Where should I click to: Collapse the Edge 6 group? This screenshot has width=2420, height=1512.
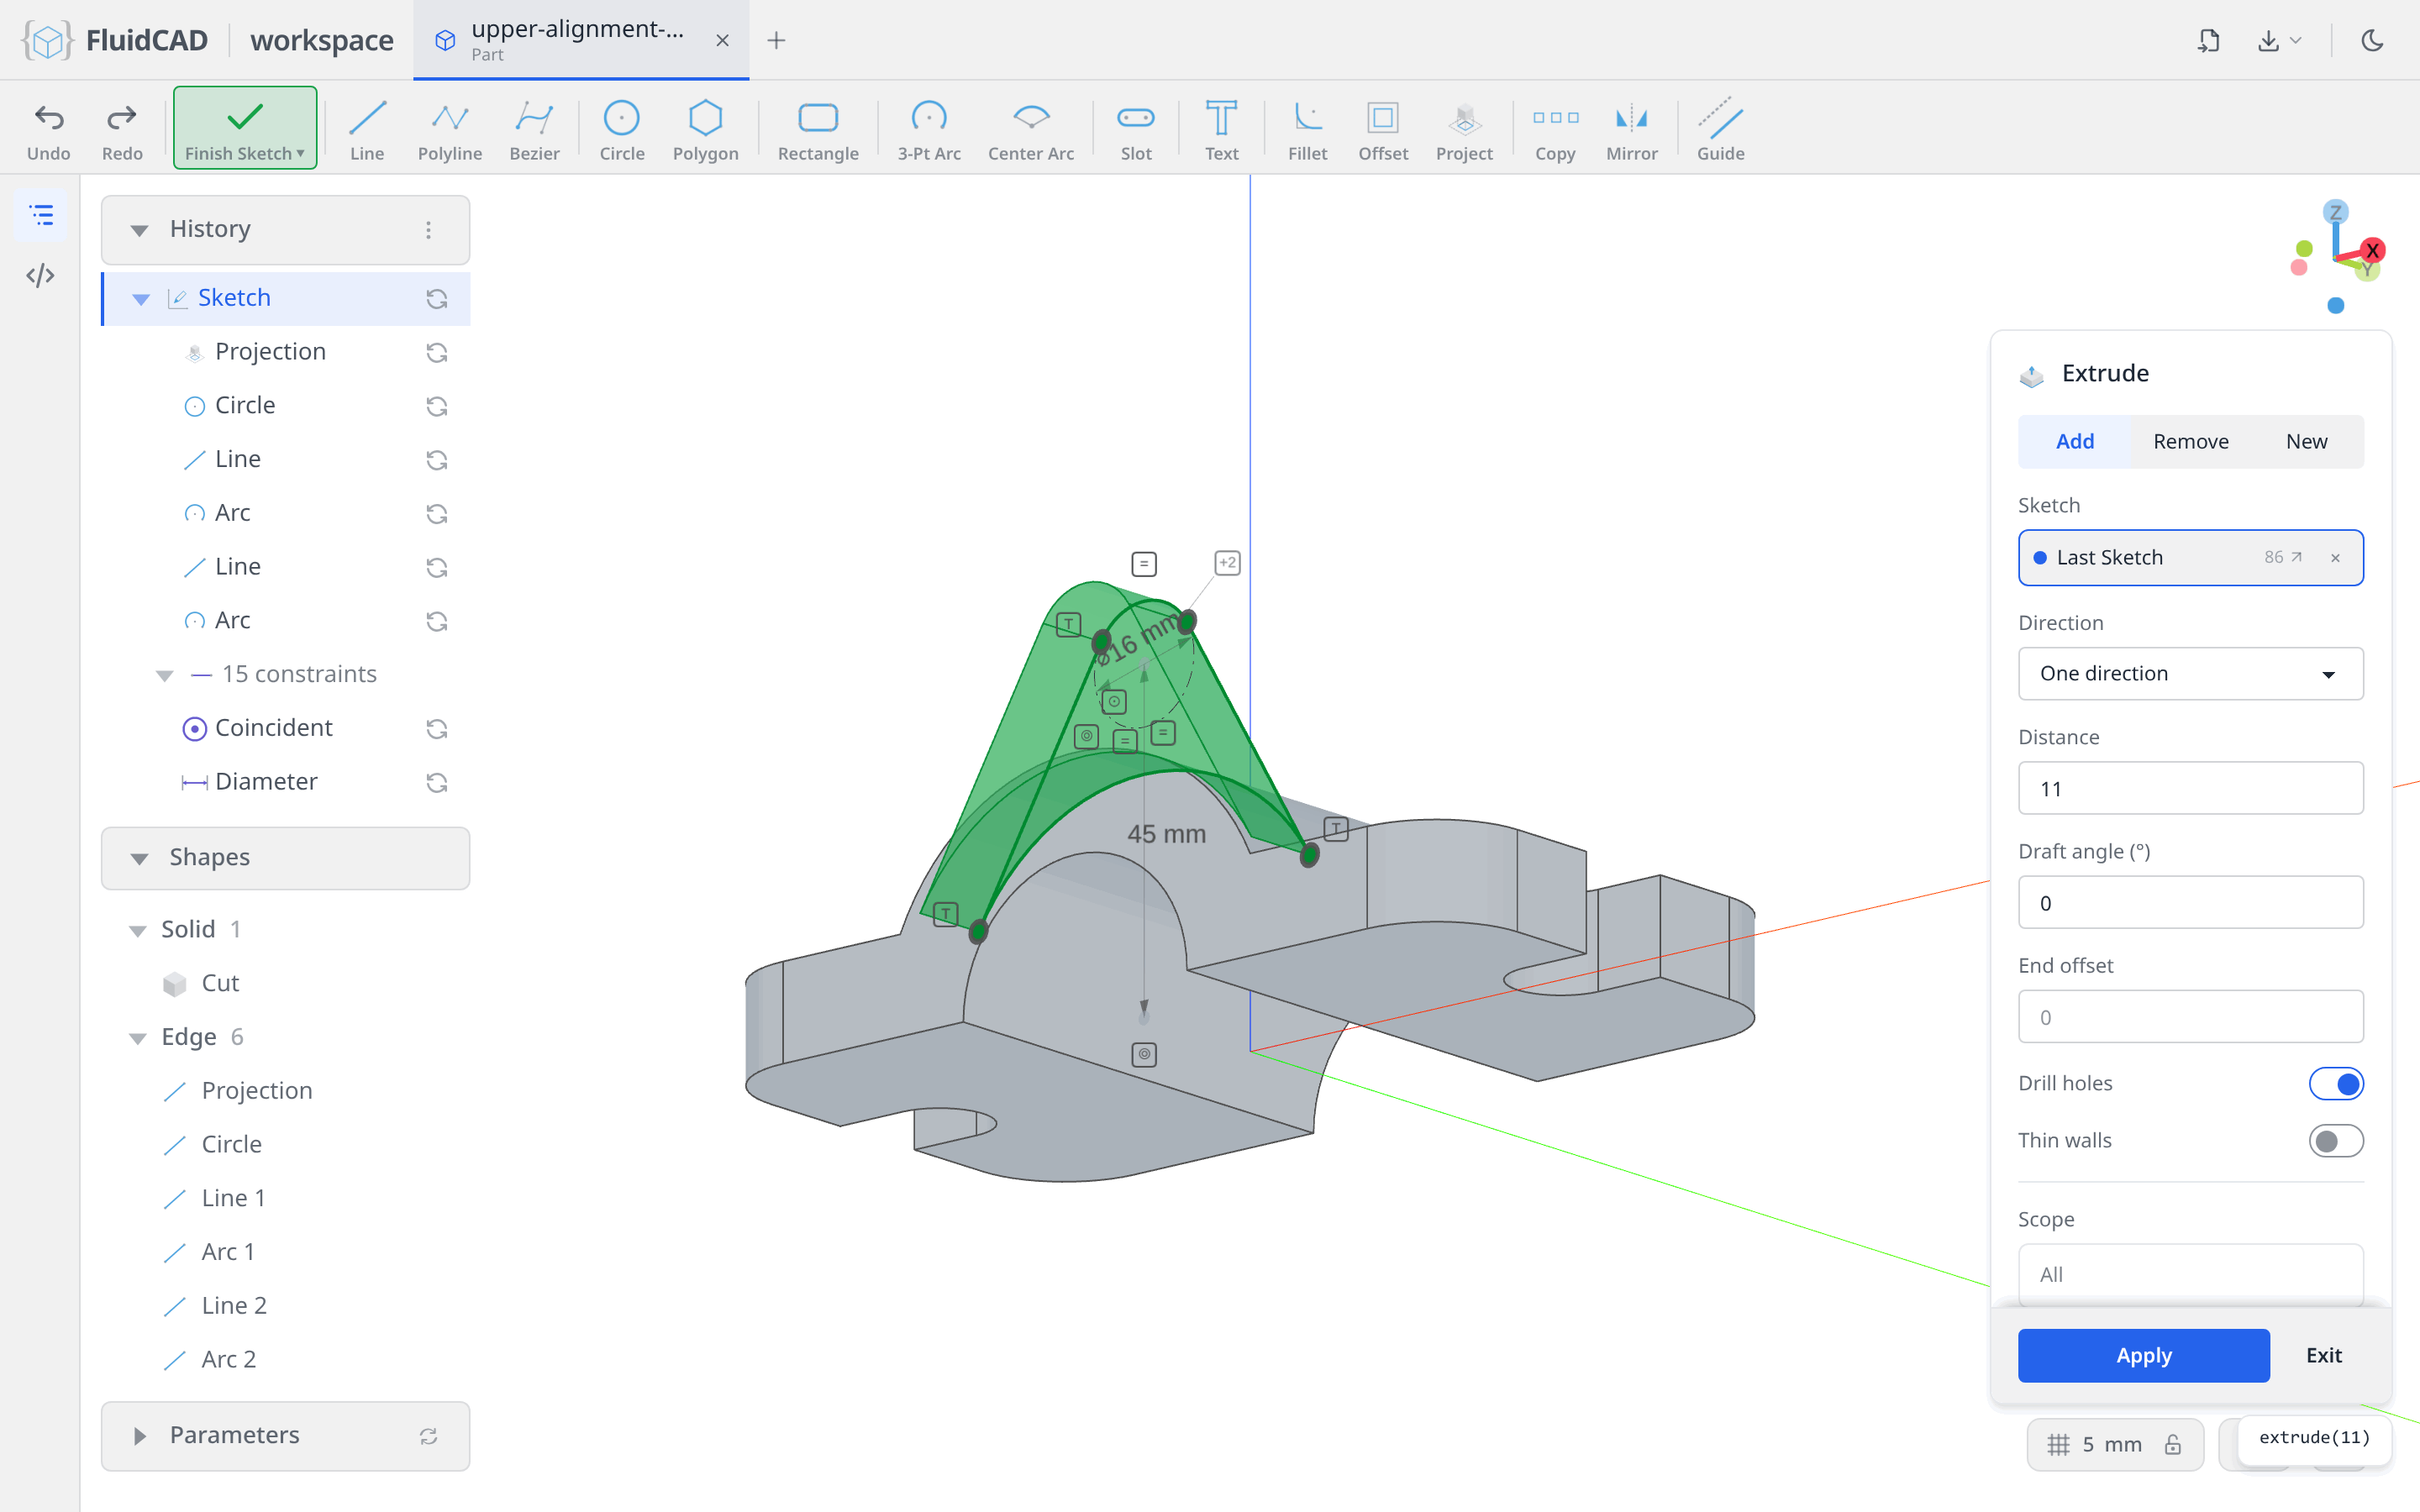[x=138, y=1038]
